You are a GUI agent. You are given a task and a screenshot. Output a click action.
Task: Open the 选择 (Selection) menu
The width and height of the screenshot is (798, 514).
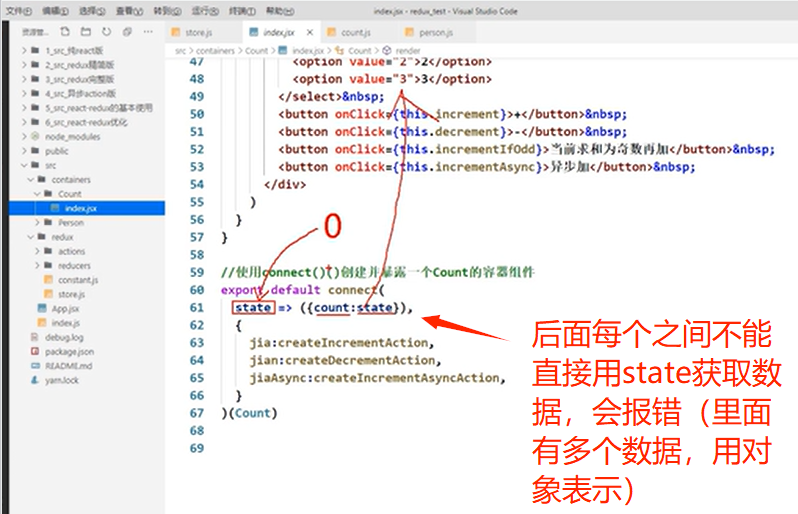tap(92, 11)
